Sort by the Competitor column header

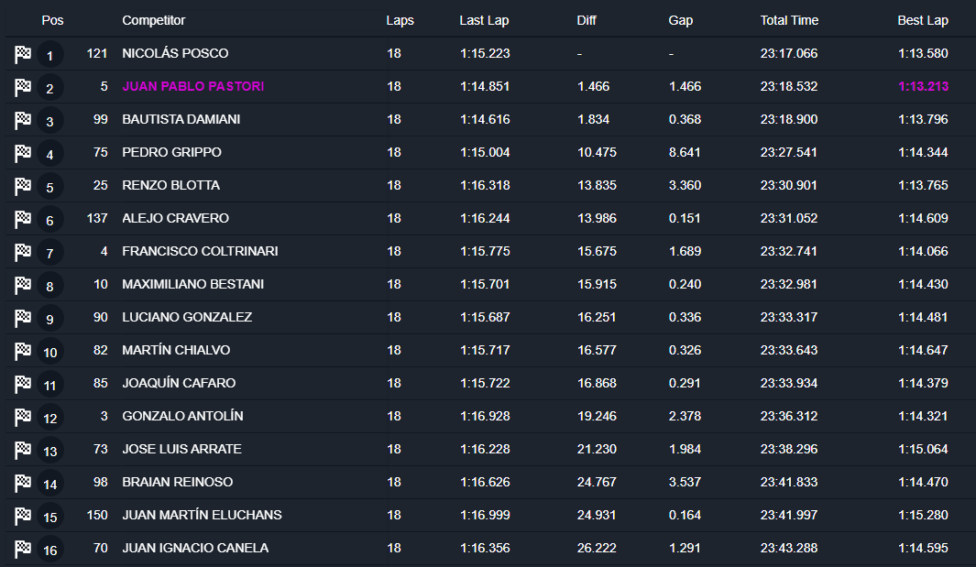click(153, 20)
